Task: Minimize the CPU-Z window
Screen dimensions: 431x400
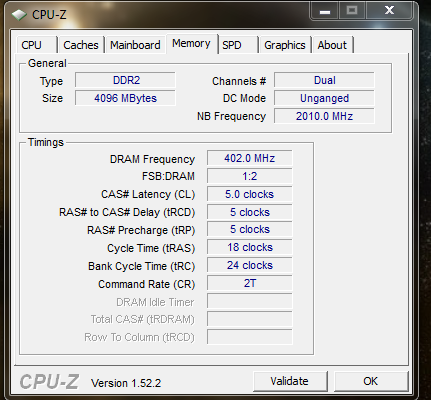Action: [x=325, y=11]
